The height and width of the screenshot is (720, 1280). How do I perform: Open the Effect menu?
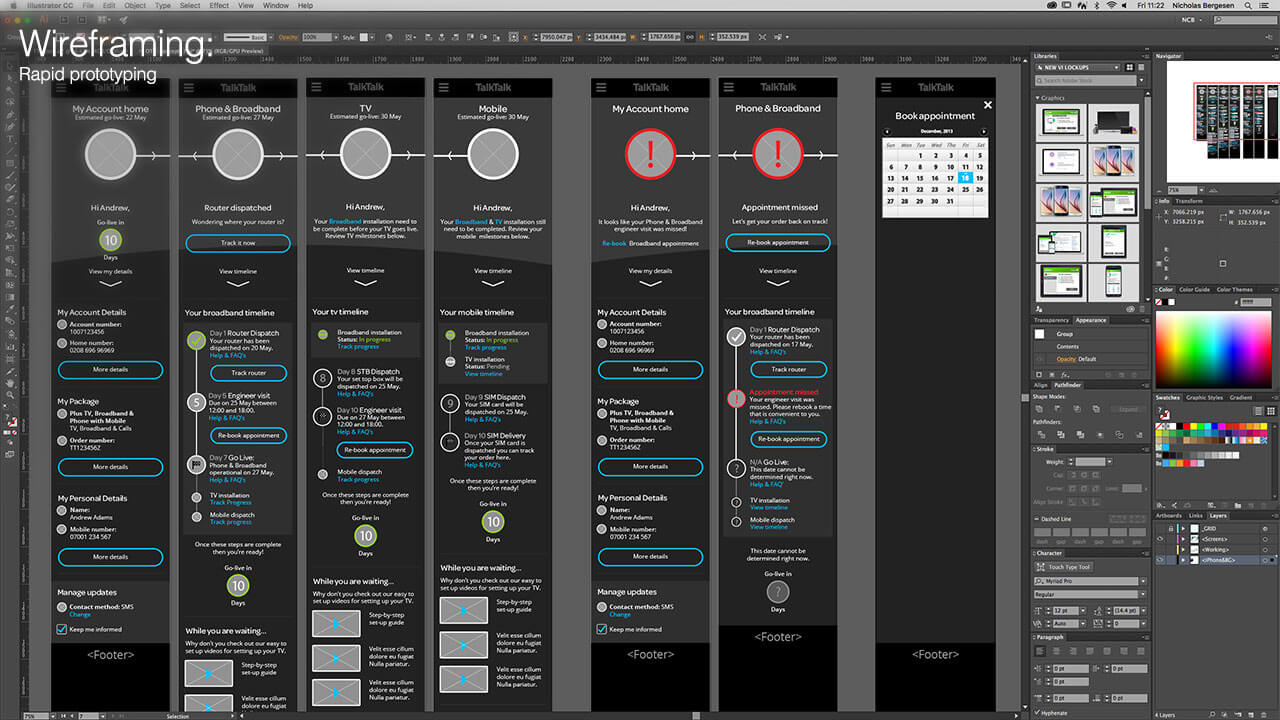coord(219,6)
